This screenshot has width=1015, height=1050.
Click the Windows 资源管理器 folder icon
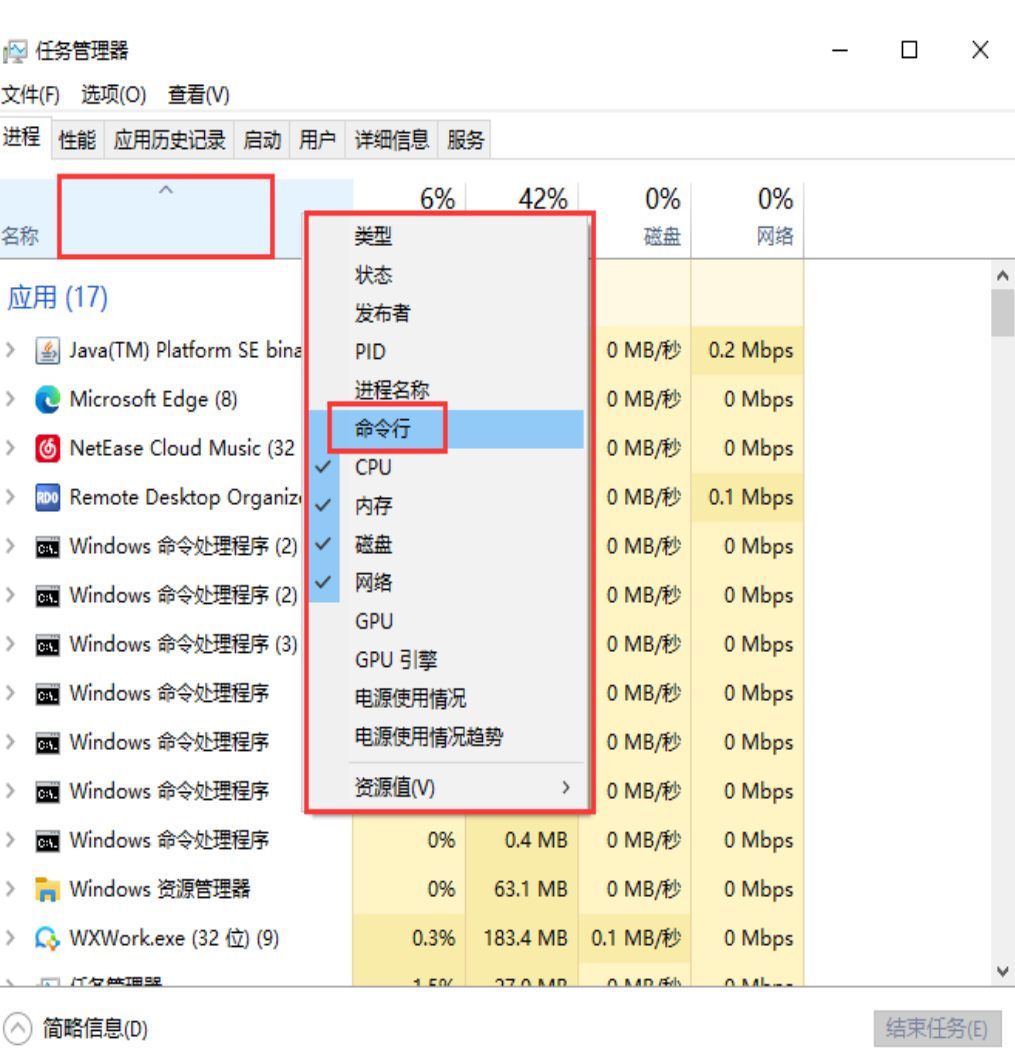coord(47,889)
